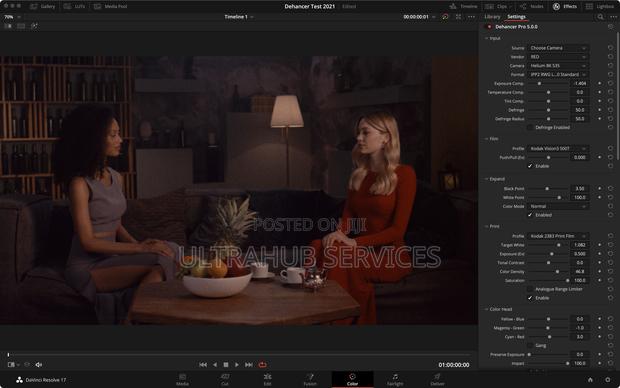Toggle Dehancer Pro 5.0.0 plugin on/off
The width and height of the screenshot is (620, 388).
tap(489, 27)
